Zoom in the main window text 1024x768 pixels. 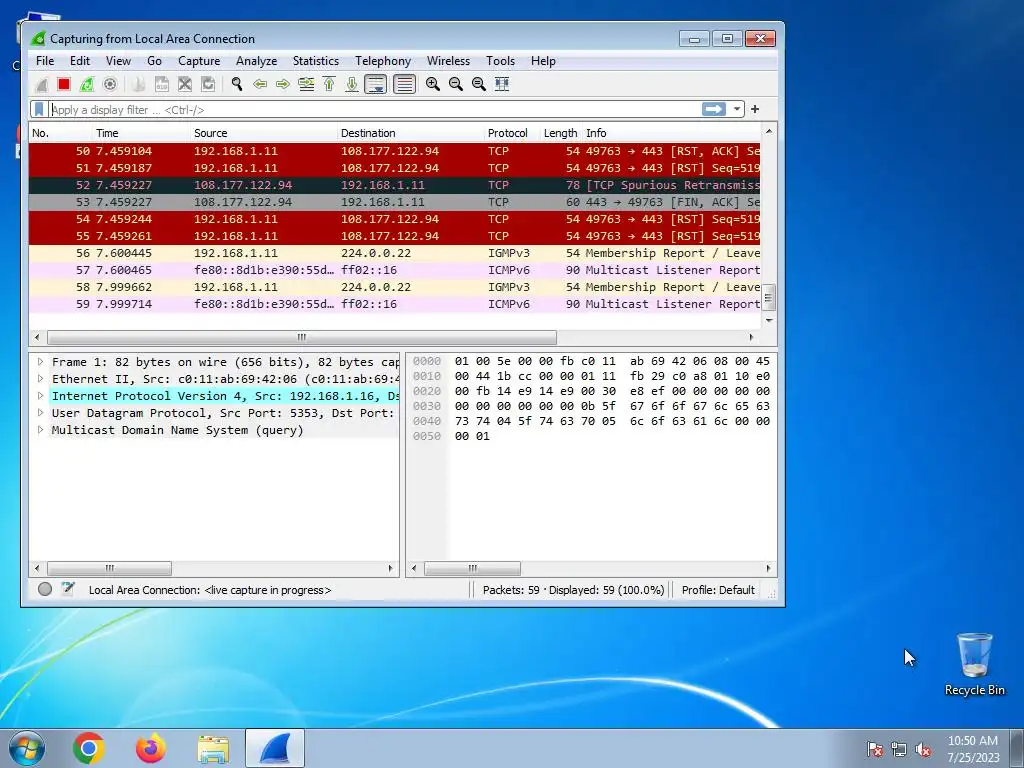point(432,84)
